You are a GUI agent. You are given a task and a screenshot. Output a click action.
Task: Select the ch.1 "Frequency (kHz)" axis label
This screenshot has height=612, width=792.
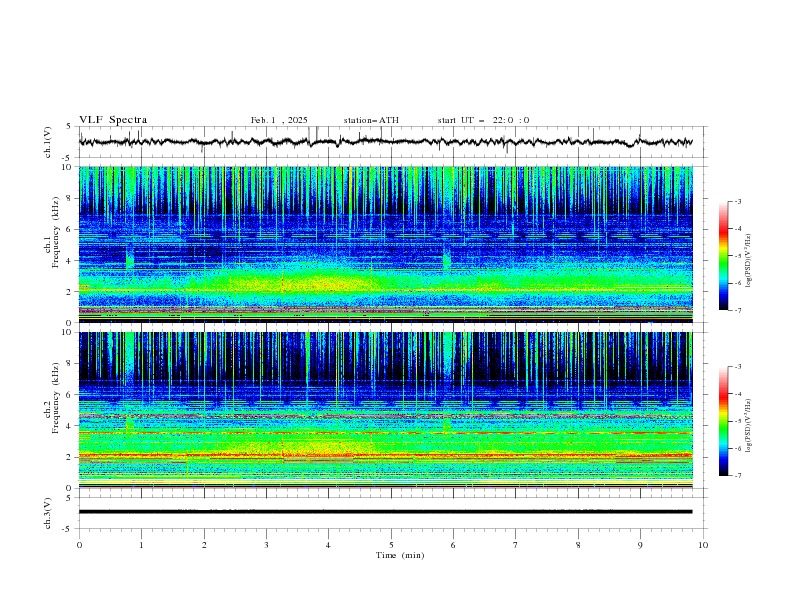(x=56, y=230)
